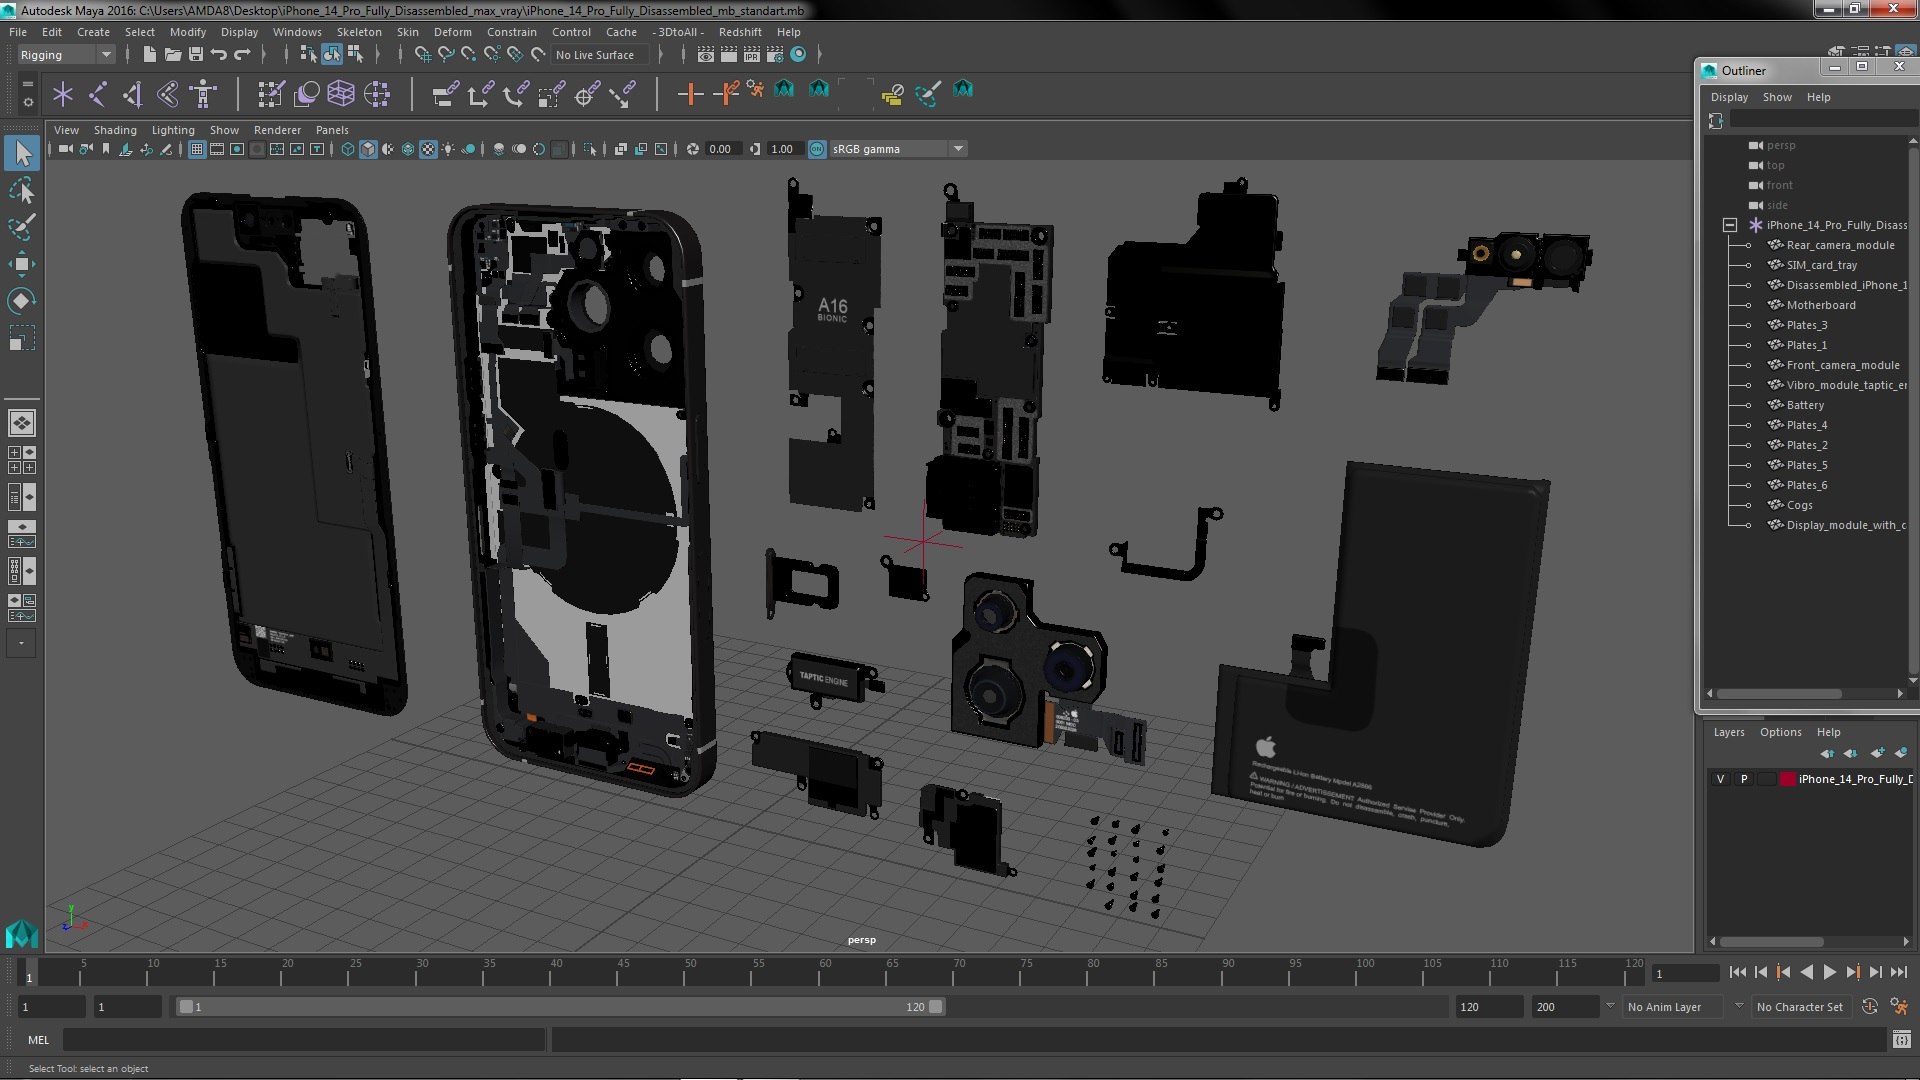Open the Skeleton menu
Screen dimensions: 1920x1080
359,32
